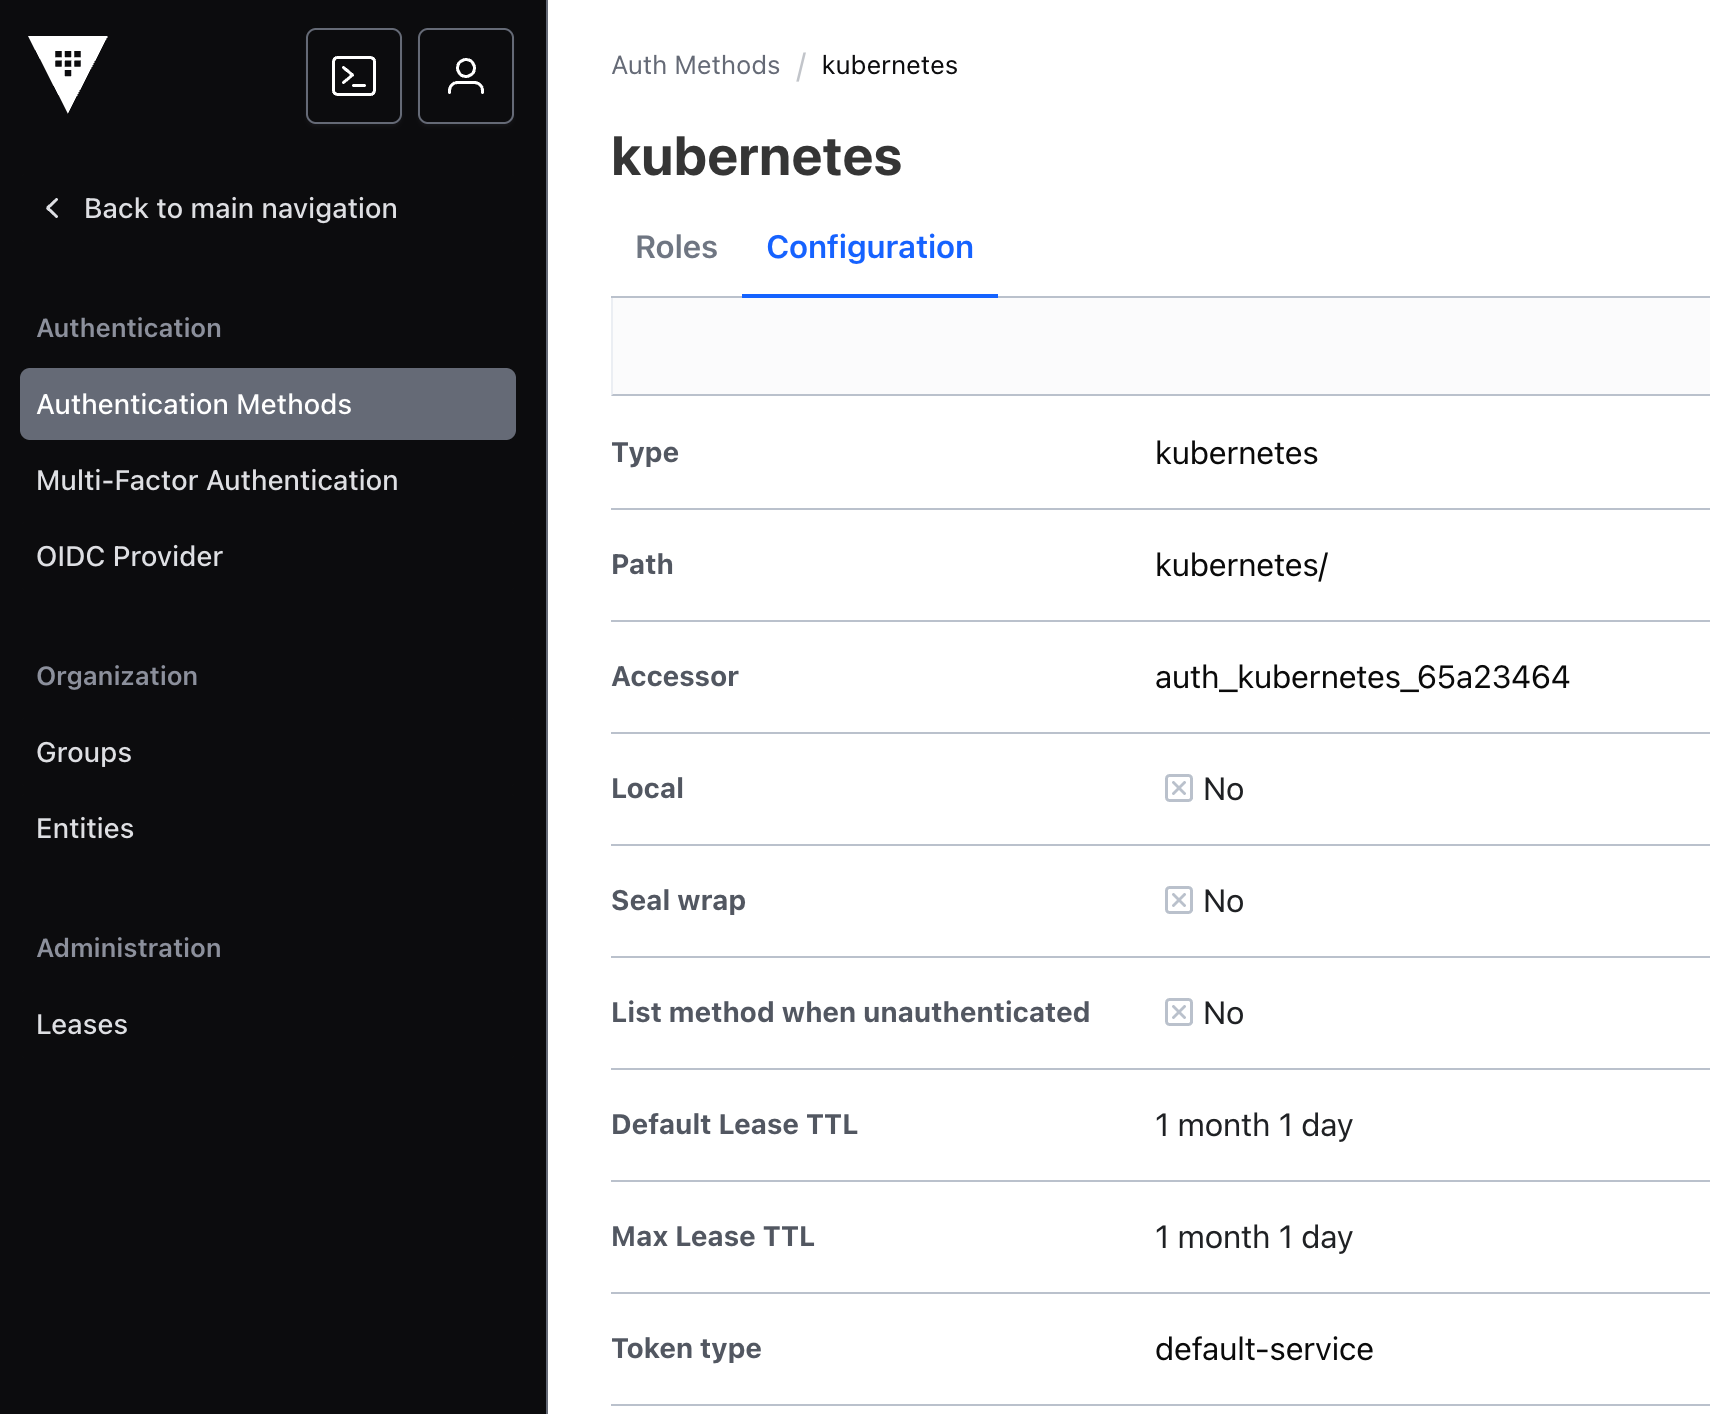The height and width of the screenshot is (1414, 1710).
Task: Click the X icon next to Local
Action: 1179,788
